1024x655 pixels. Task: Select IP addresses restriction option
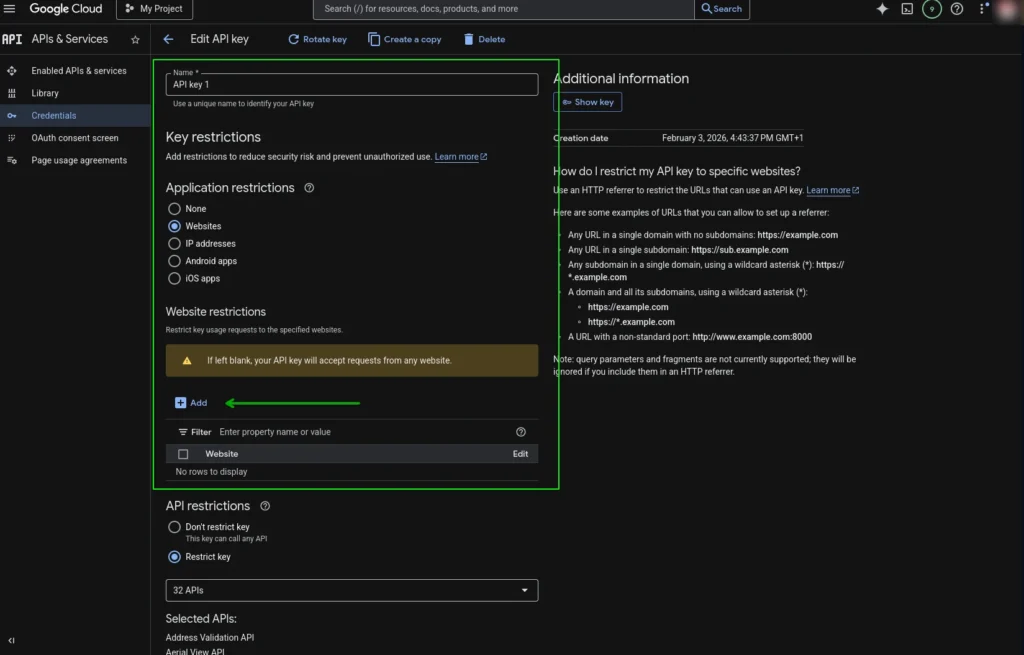tap(175, 244)
